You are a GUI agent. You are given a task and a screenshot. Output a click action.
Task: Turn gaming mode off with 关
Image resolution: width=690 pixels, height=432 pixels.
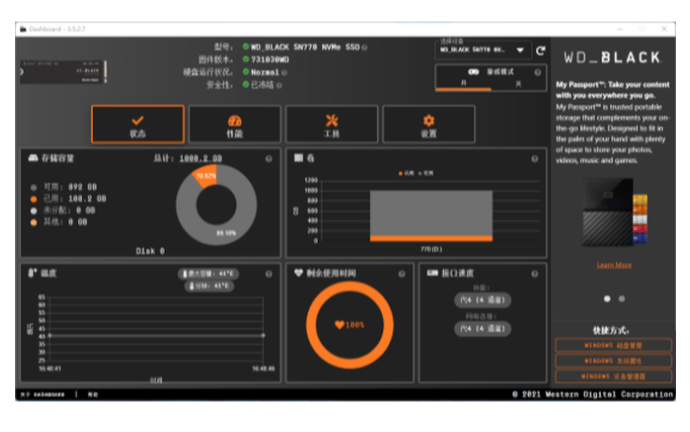[518, 83]
